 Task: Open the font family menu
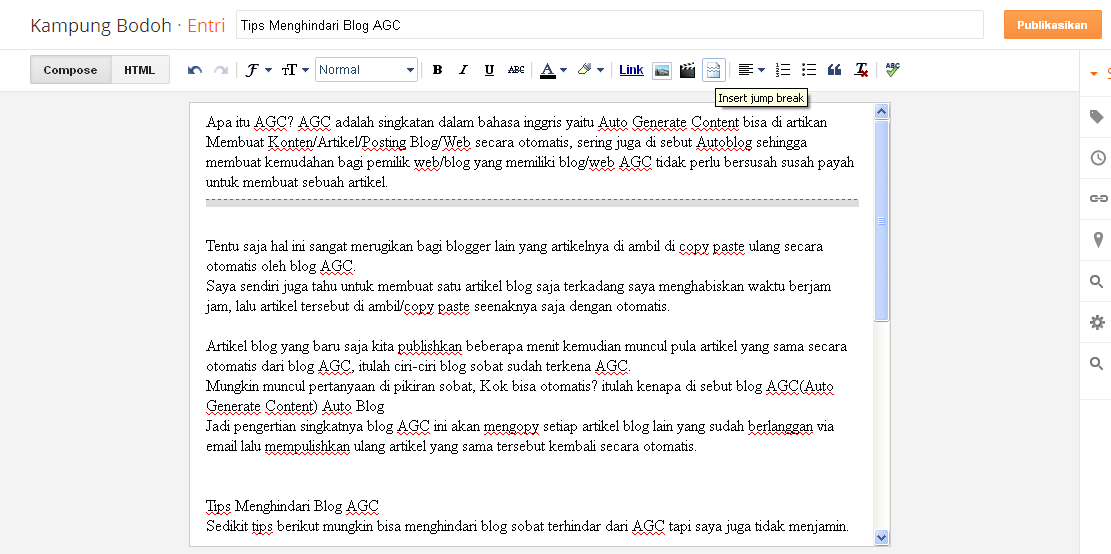click(258, 70)
